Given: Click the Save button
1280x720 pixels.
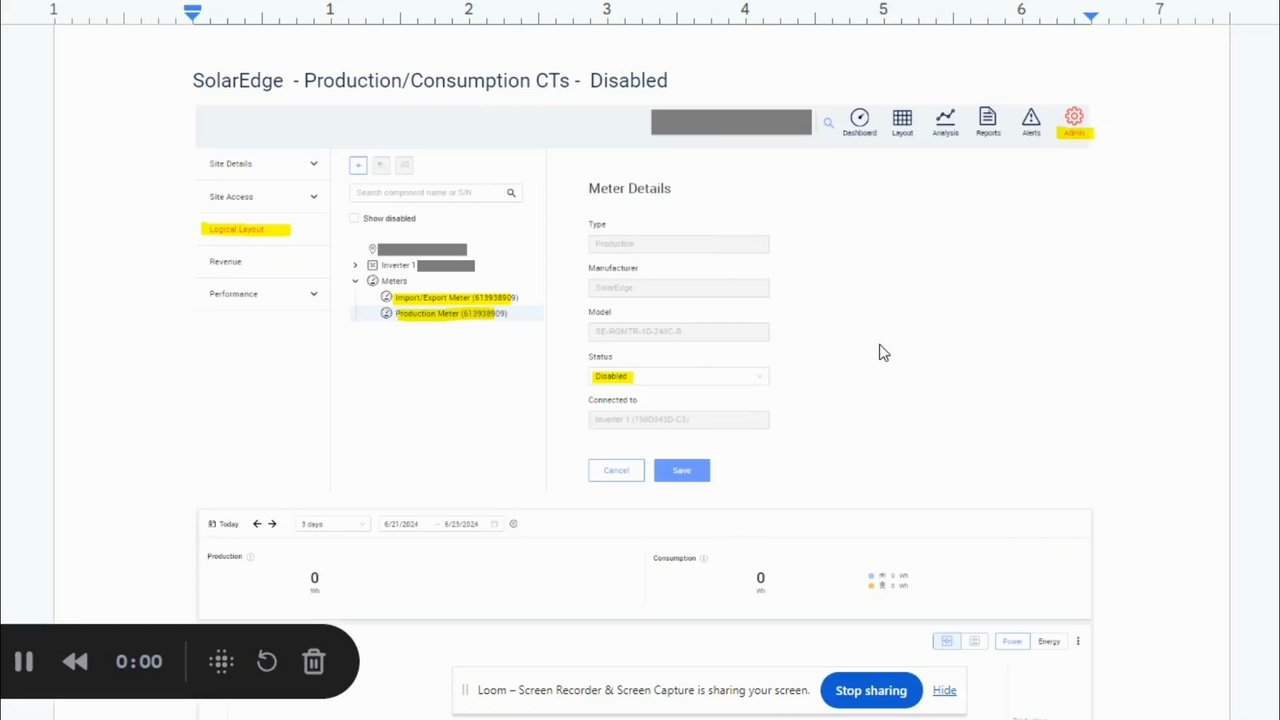Looking at the screenshot, I should (682, 470).
